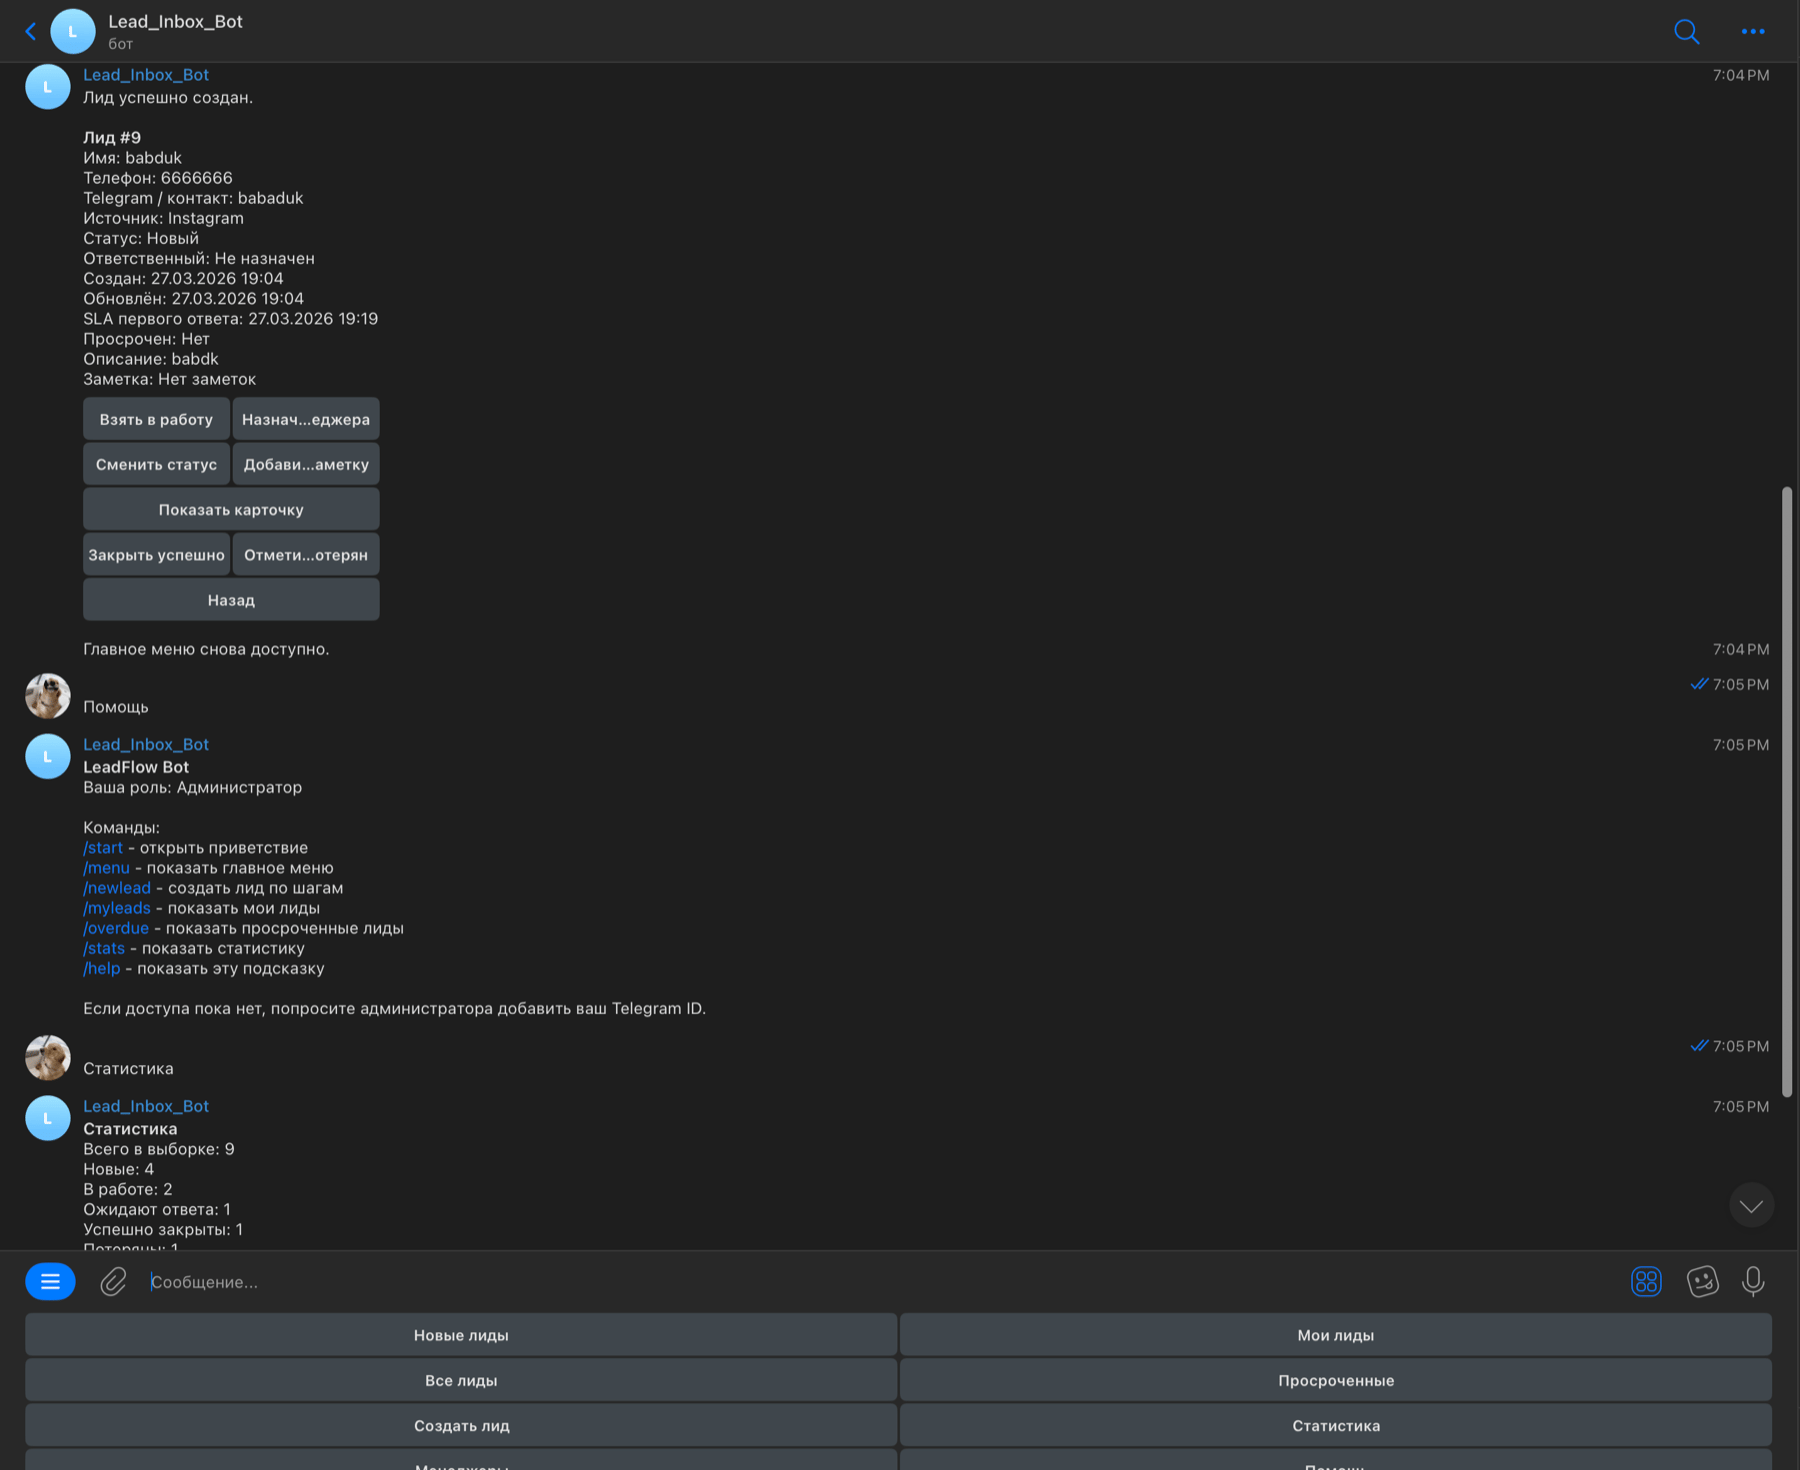
Task: Focus the Сообщение message input field
Action: (880, 1282)
